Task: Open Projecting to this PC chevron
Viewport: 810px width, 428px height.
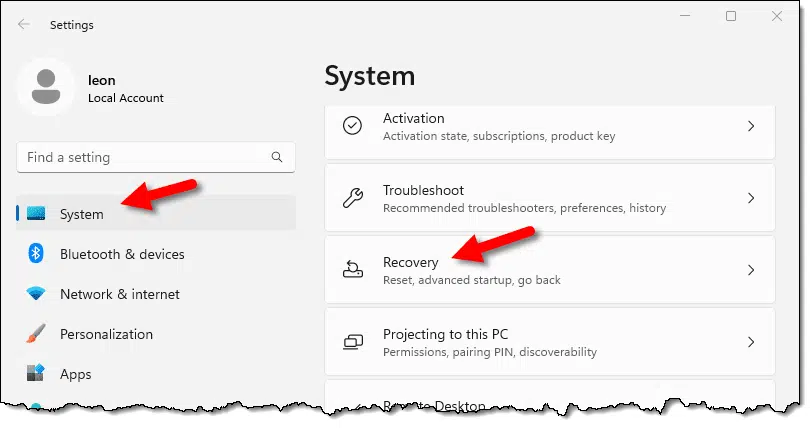Action: pyautogui.click(x=751, y=342)
